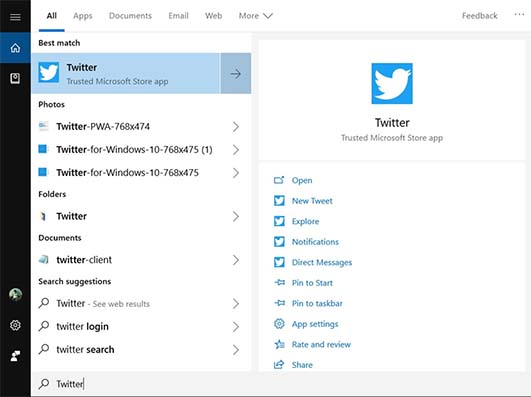Click the folder icon of the Twitter folder

[43, 216]
